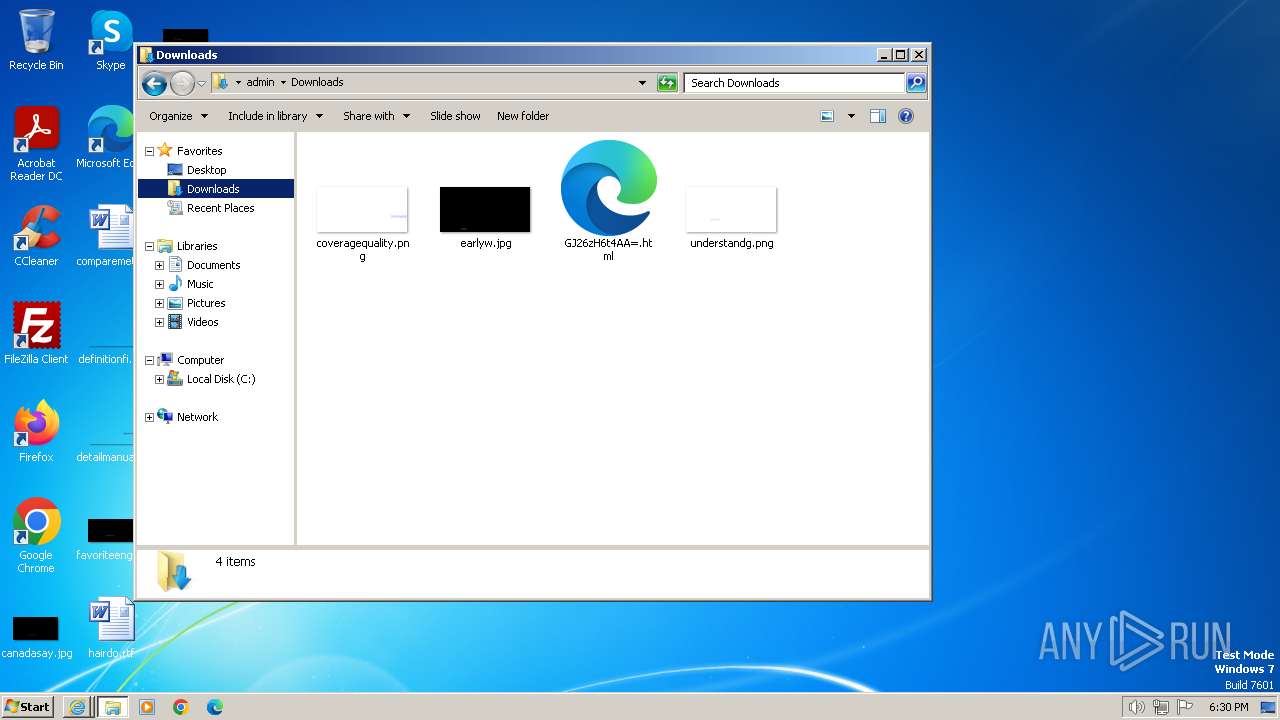Select Firefox desktop icon

pyautogui.click(x=36, y=431)
